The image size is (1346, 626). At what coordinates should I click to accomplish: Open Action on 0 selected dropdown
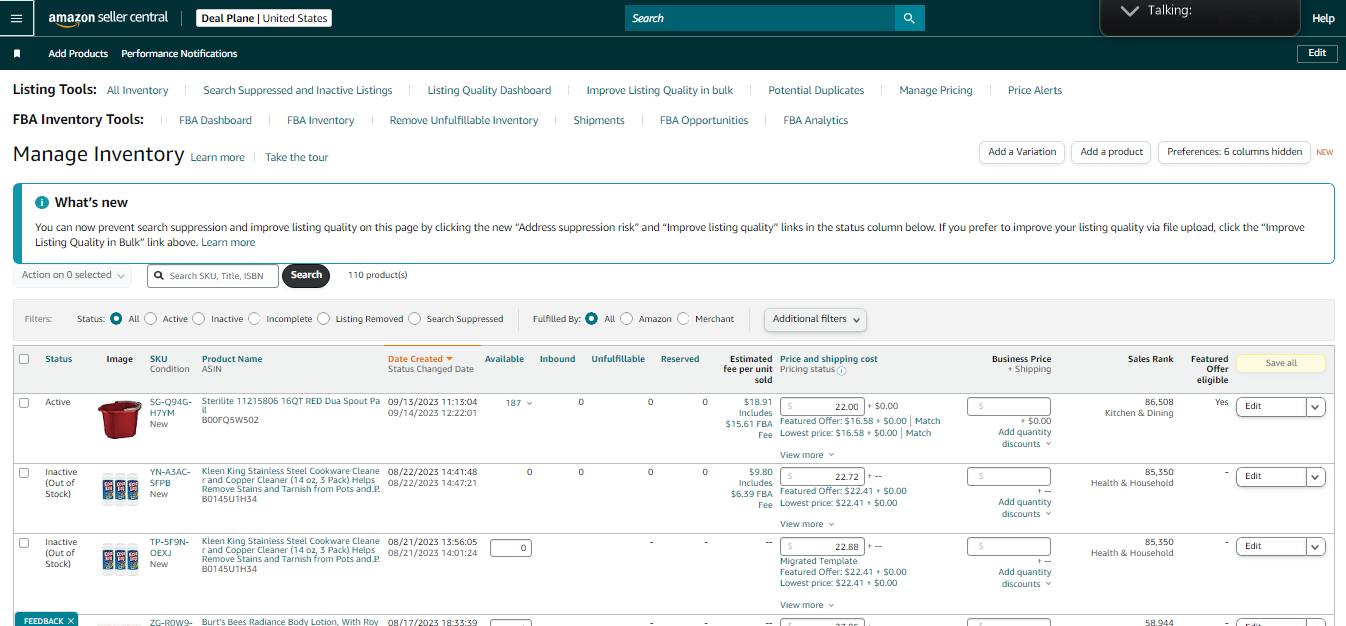click(73, 275)
